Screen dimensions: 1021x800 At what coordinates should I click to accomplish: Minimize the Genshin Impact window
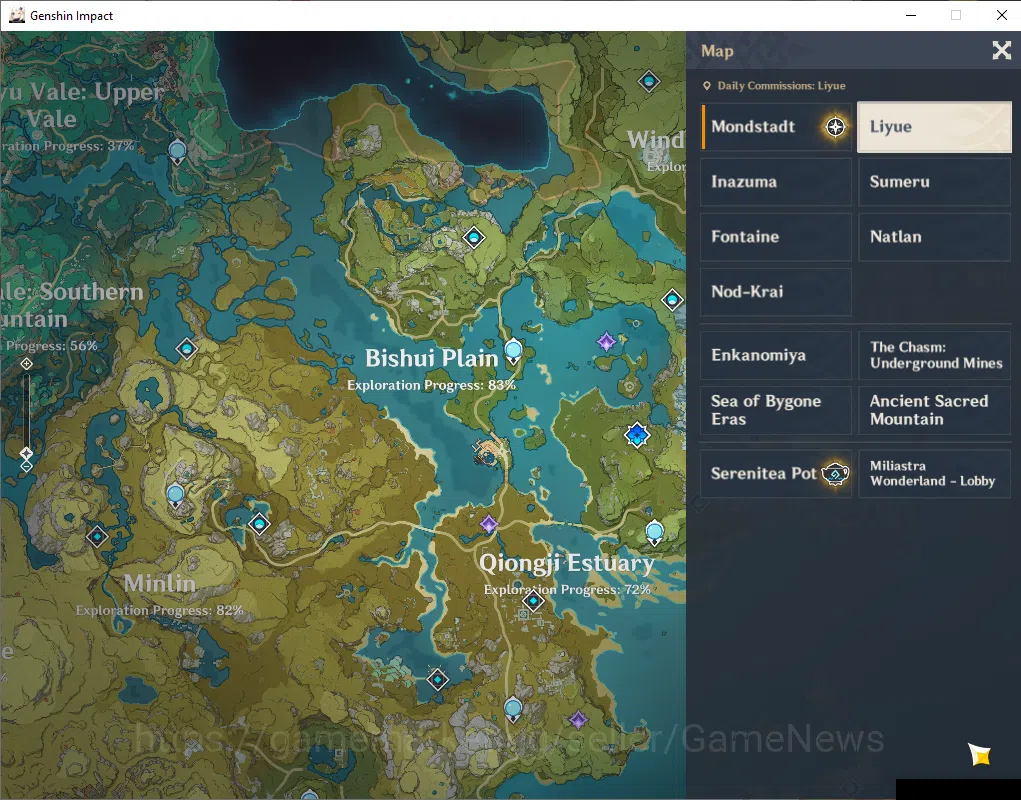coord(911,15)
